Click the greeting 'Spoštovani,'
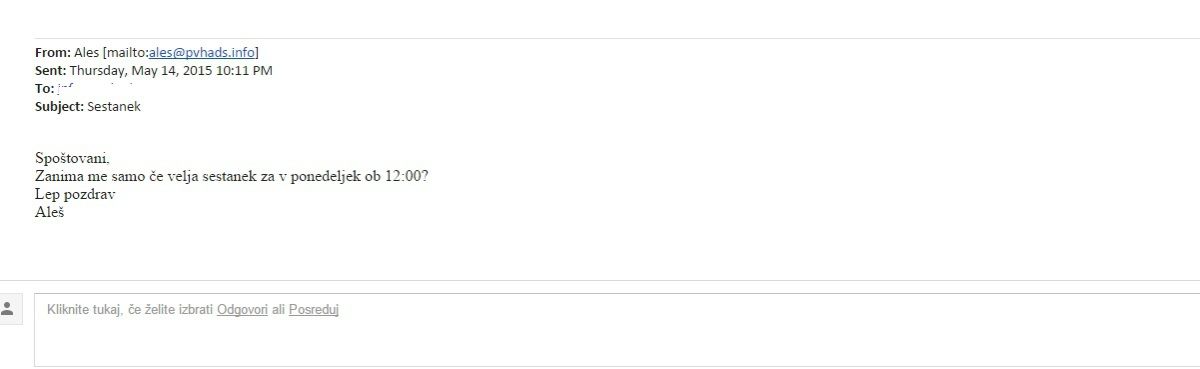Screen dimensions: 1200x369 72,159
